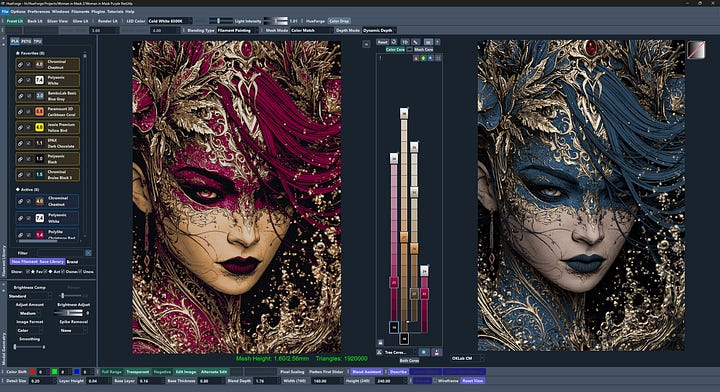Click the link icon on Polysonic Black filament
This screenshot has height=392, width=720.
point(21,159)
